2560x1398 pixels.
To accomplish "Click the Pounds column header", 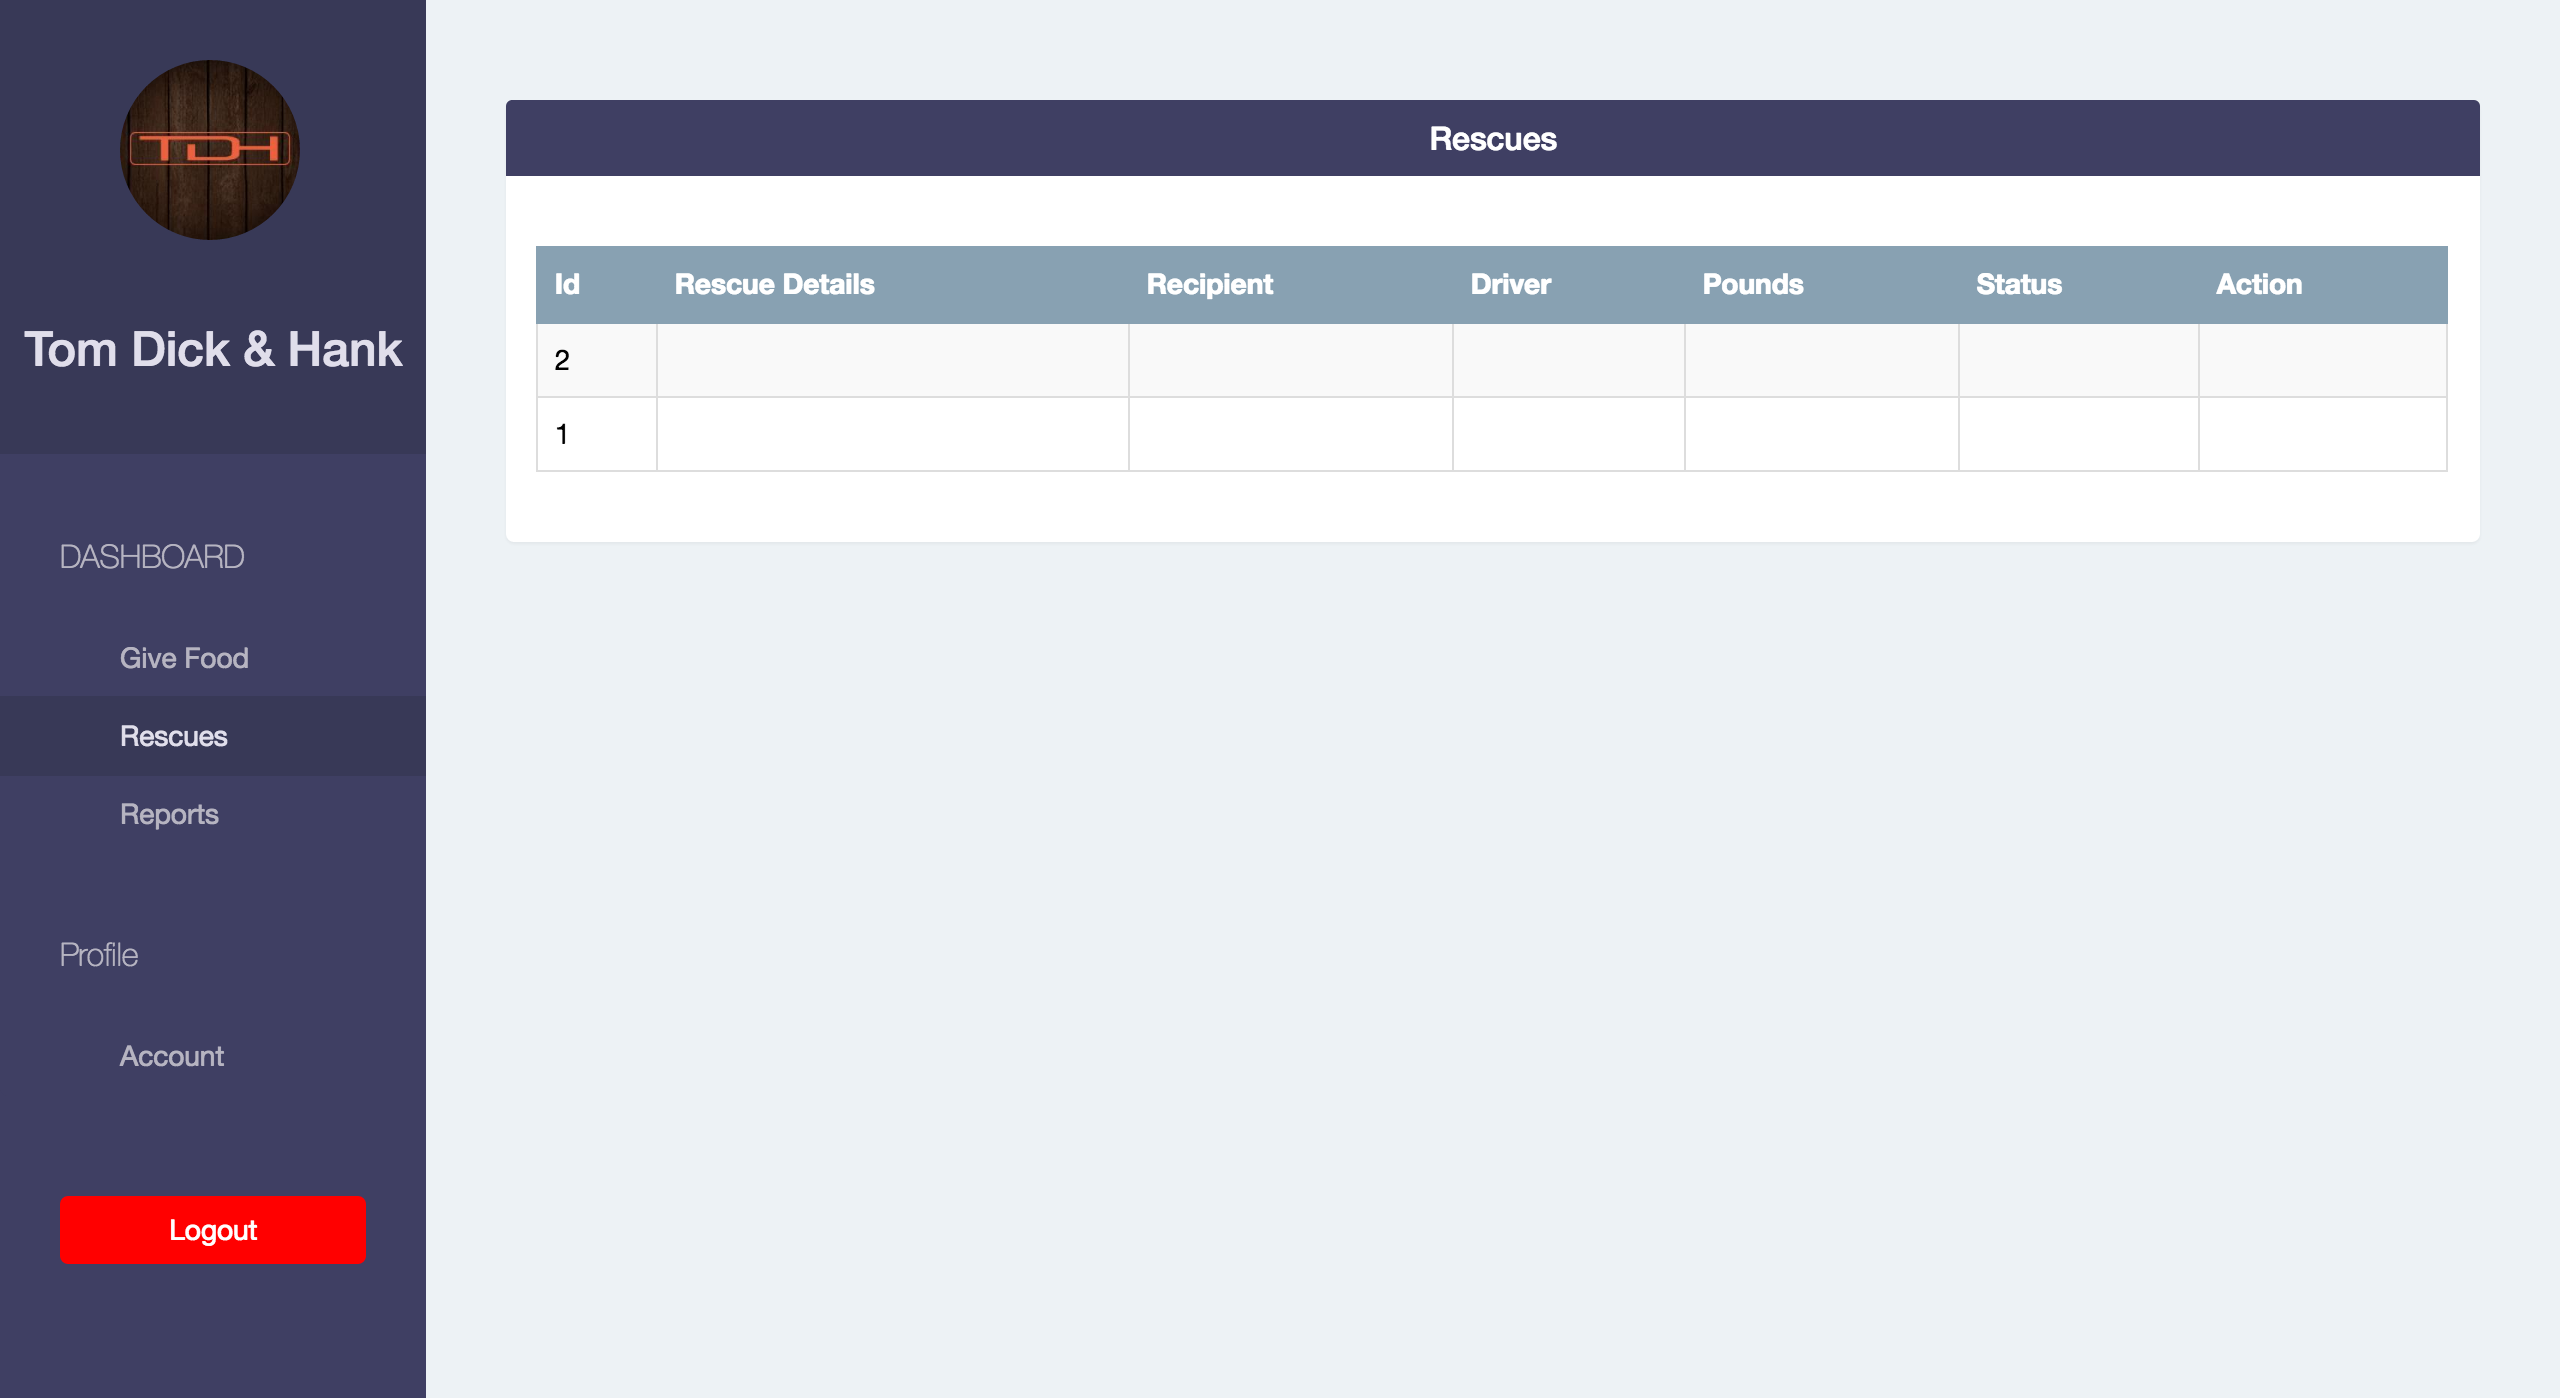I will (x=1822, y=285).
